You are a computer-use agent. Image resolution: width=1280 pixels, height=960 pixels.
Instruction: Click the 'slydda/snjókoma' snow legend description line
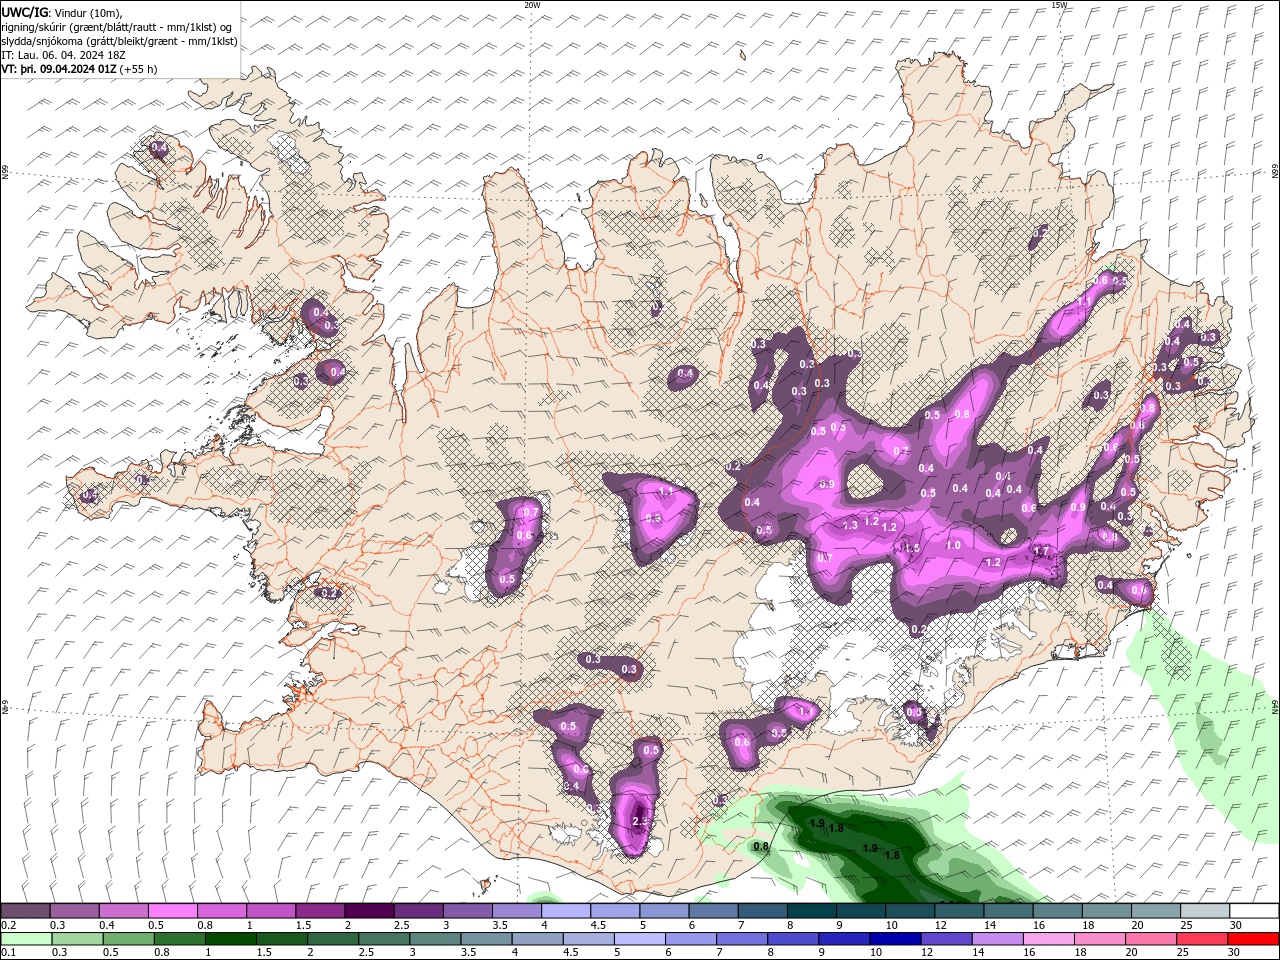[x=120, y=41]
